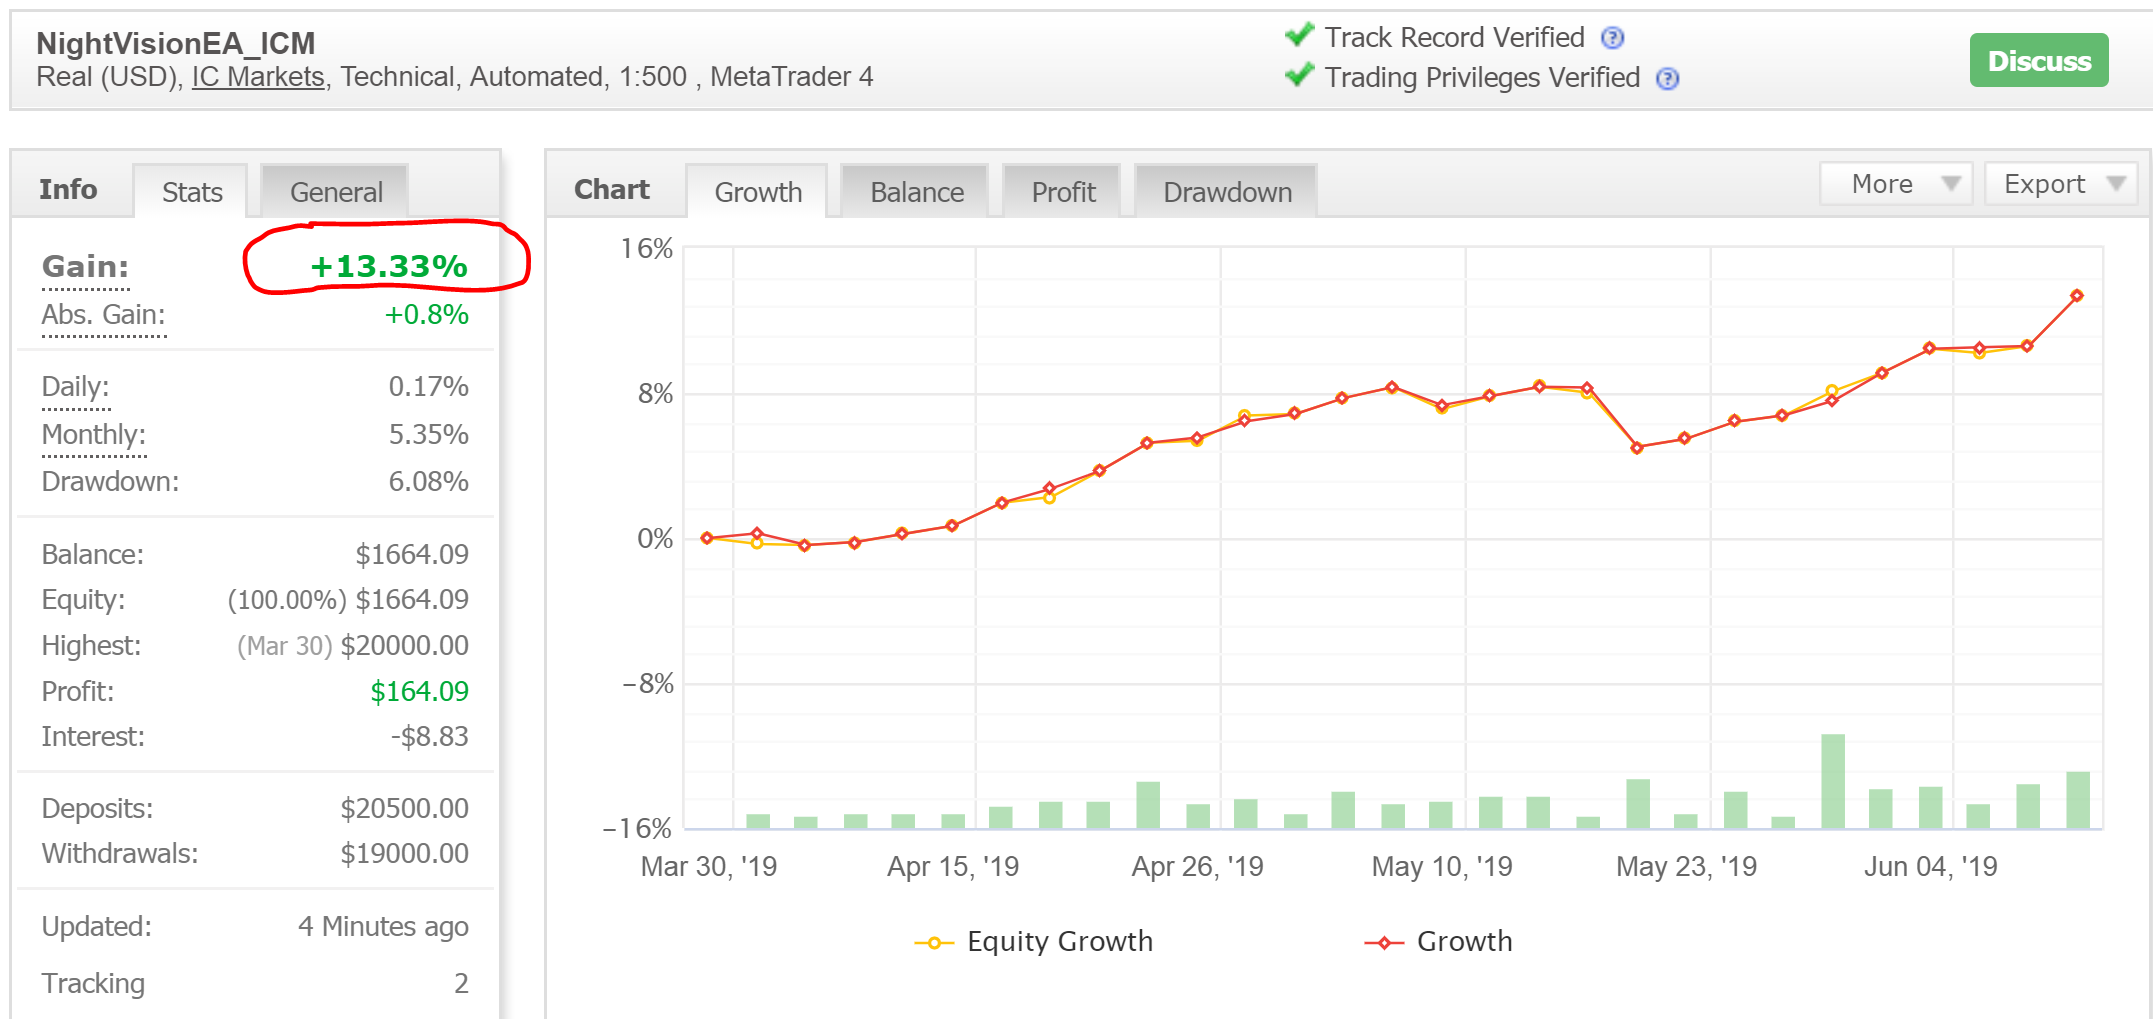
Task: Switch to the Profit chart tab
Action: click(x=1063, y=192)
